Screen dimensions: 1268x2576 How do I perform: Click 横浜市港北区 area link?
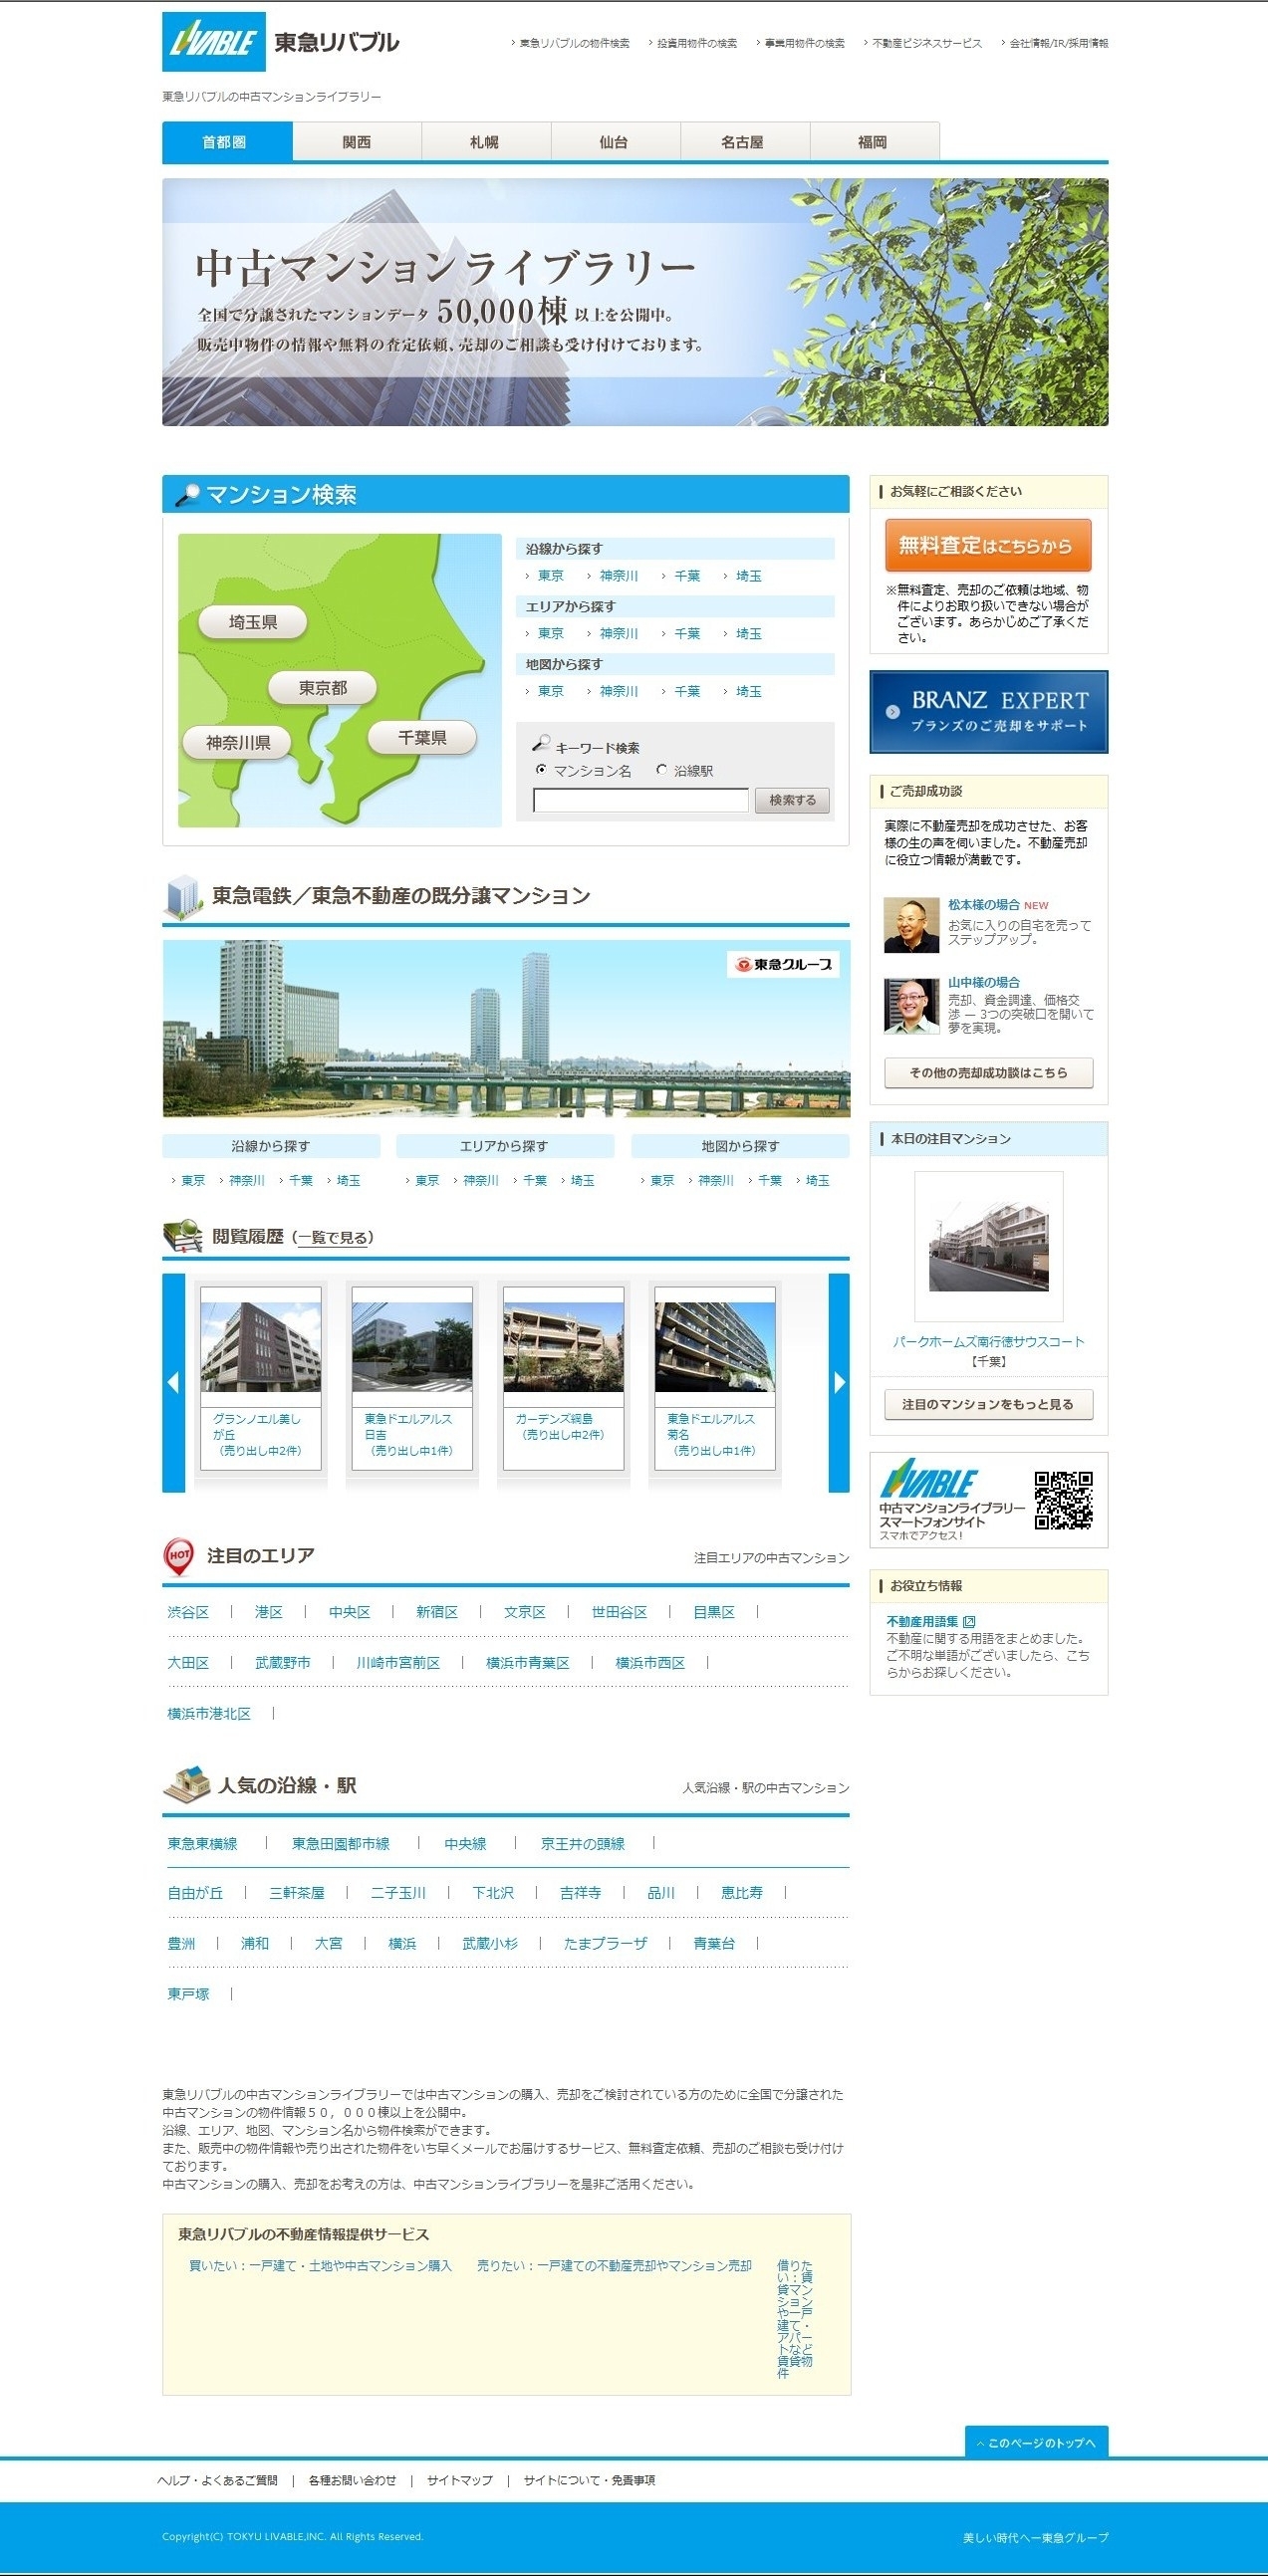pyautogui.click(x=209, y=1714)
